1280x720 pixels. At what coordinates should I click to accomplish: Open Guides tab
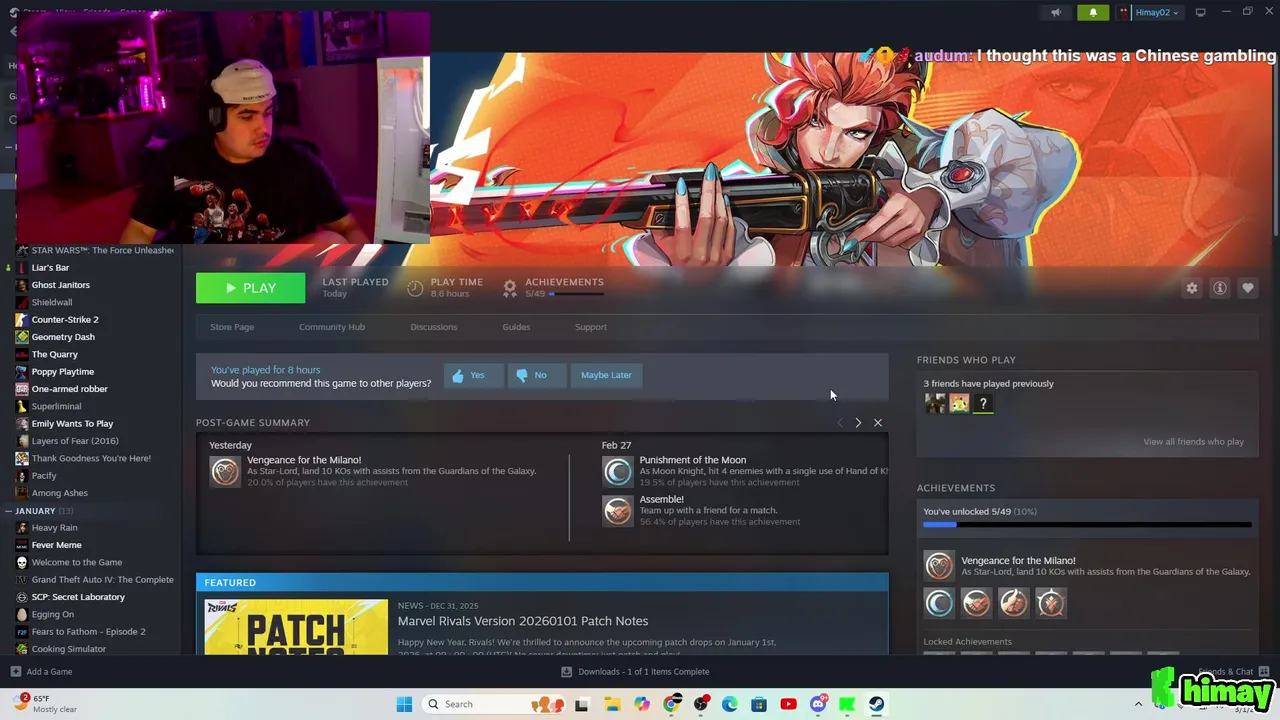[516, 327]
